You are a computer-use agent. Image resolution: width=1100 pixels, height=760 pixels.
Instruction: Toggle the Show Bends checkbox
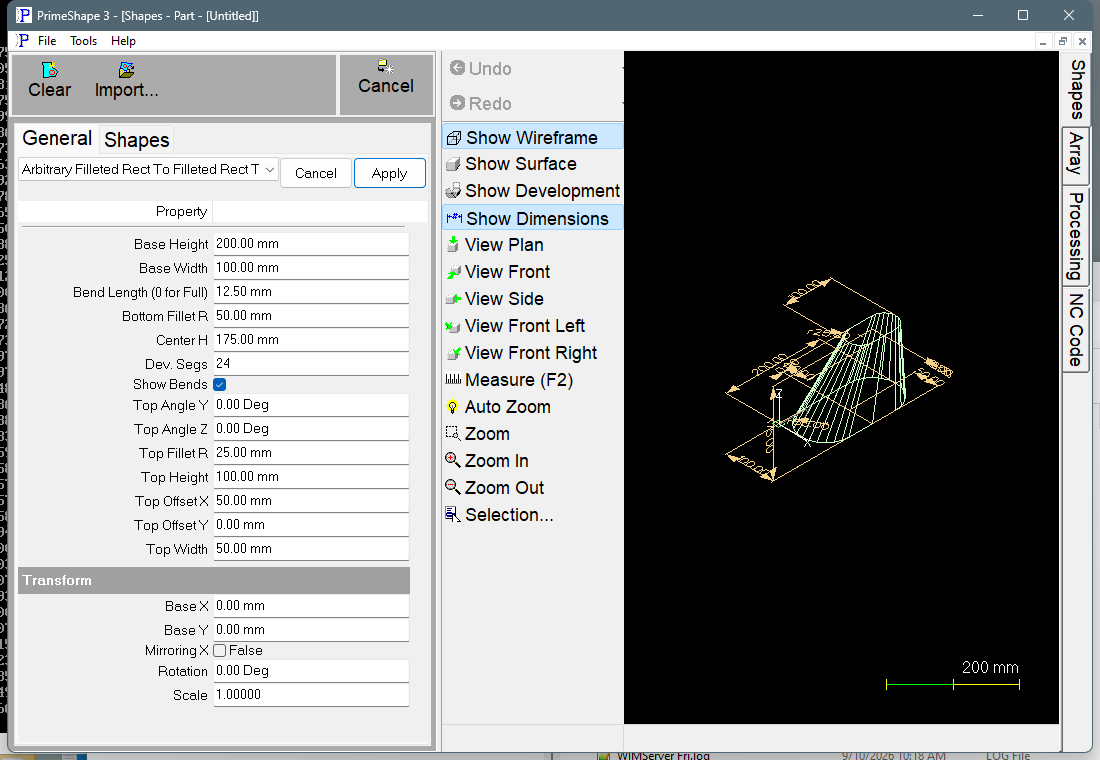click(220, 385)
